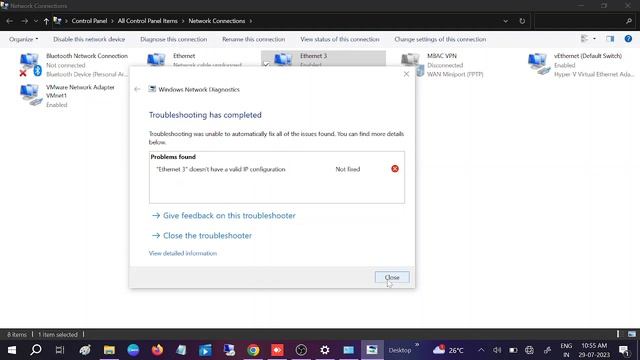Click Change settings of this connection
This screenshot has width=640, height=360.
pos(440,39)
